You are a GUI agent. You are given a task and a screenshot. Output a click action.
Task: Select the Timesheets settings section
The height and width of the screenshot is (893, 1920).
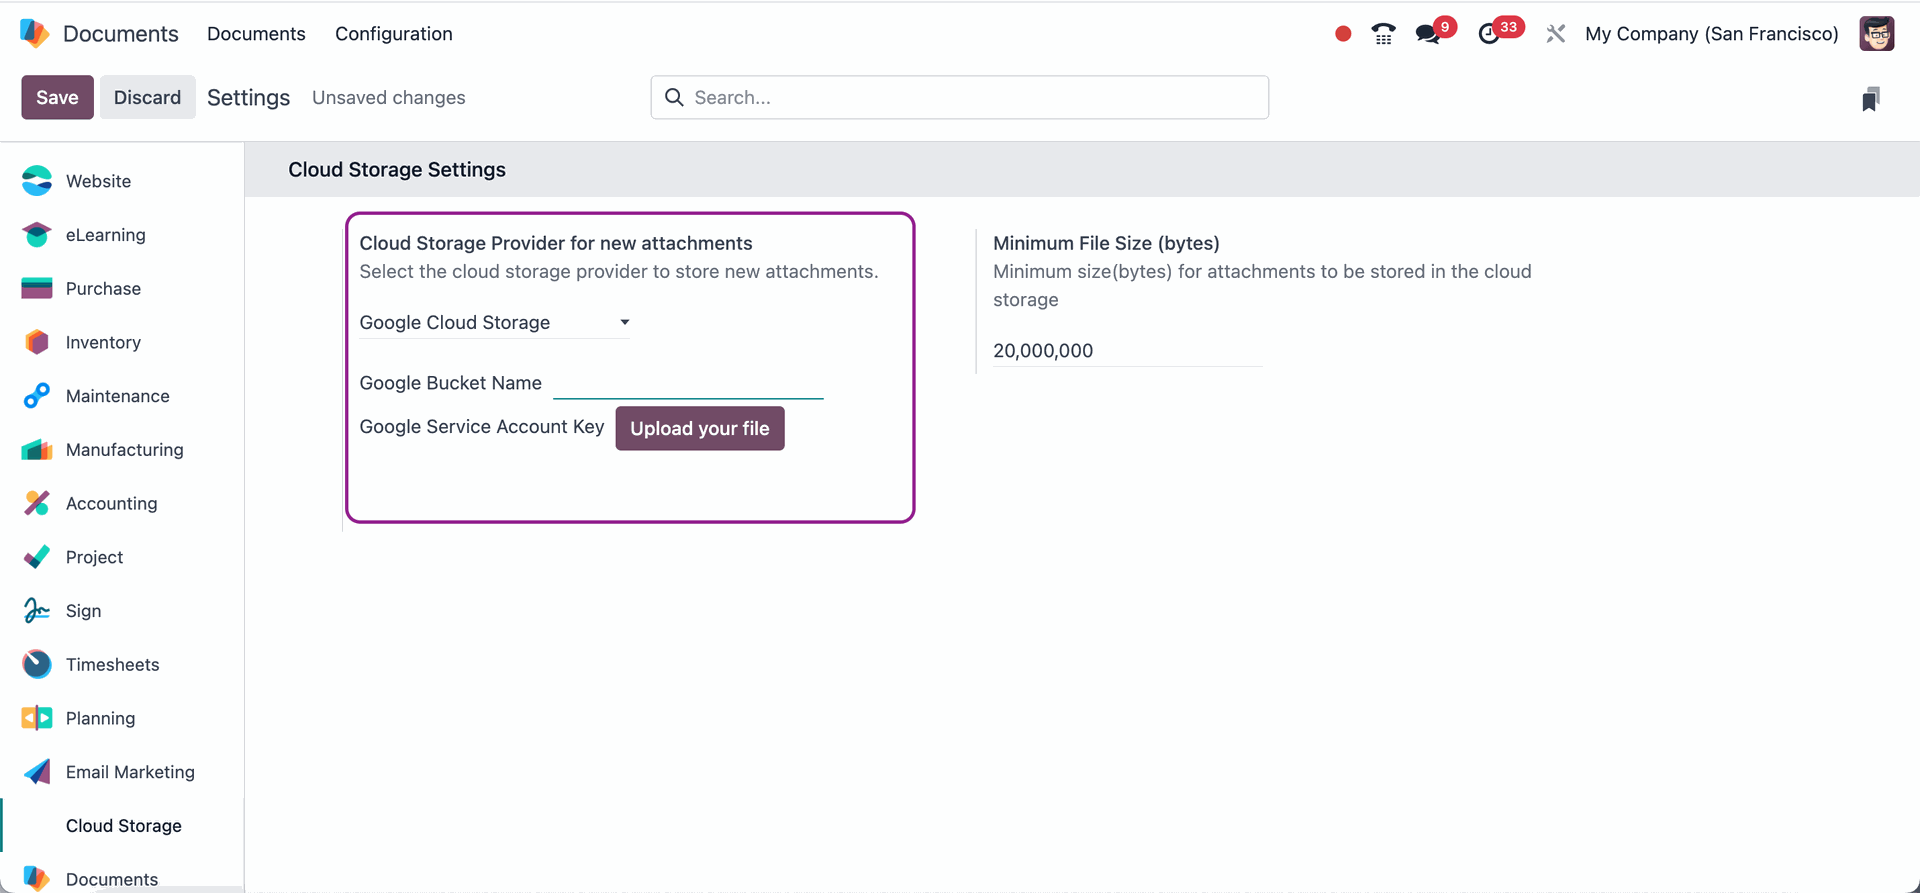click(122, 664)
